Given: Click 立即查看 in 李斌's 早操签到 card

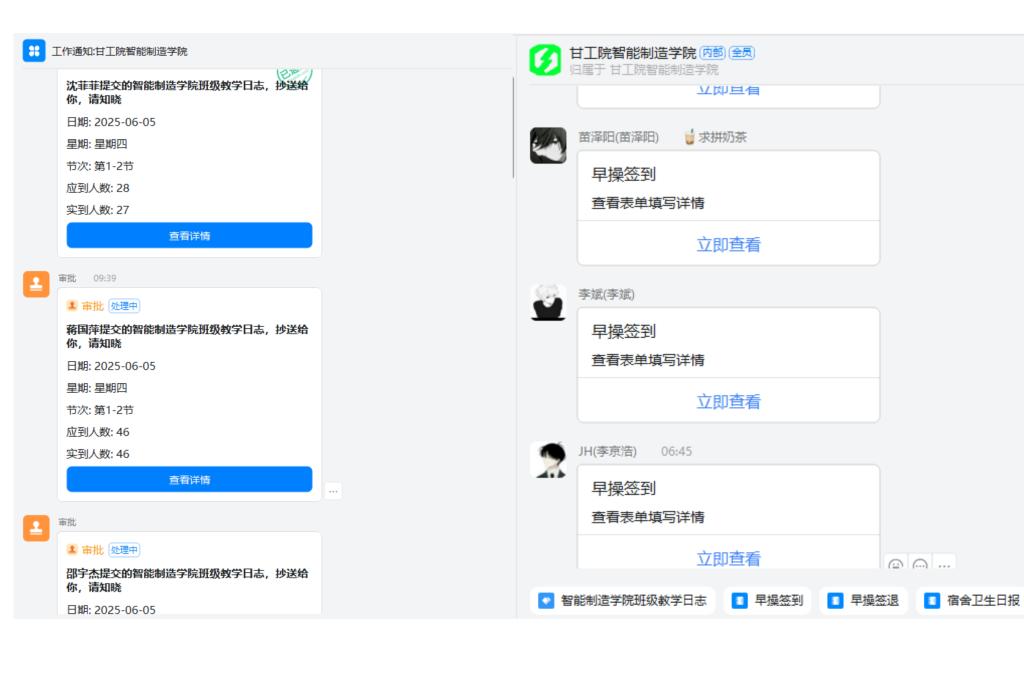Looking at the screenshot, I should tap(728, 401).
